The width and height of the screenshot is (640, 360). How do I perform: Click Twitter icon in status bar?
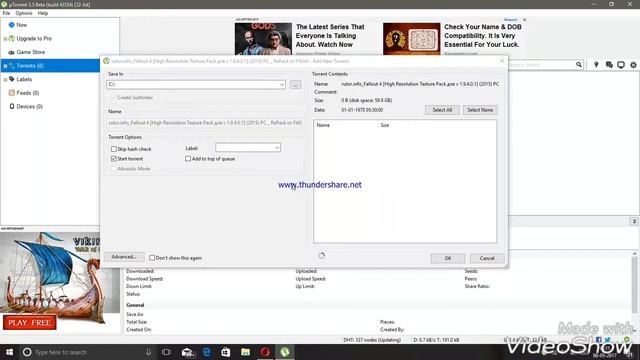608,340
